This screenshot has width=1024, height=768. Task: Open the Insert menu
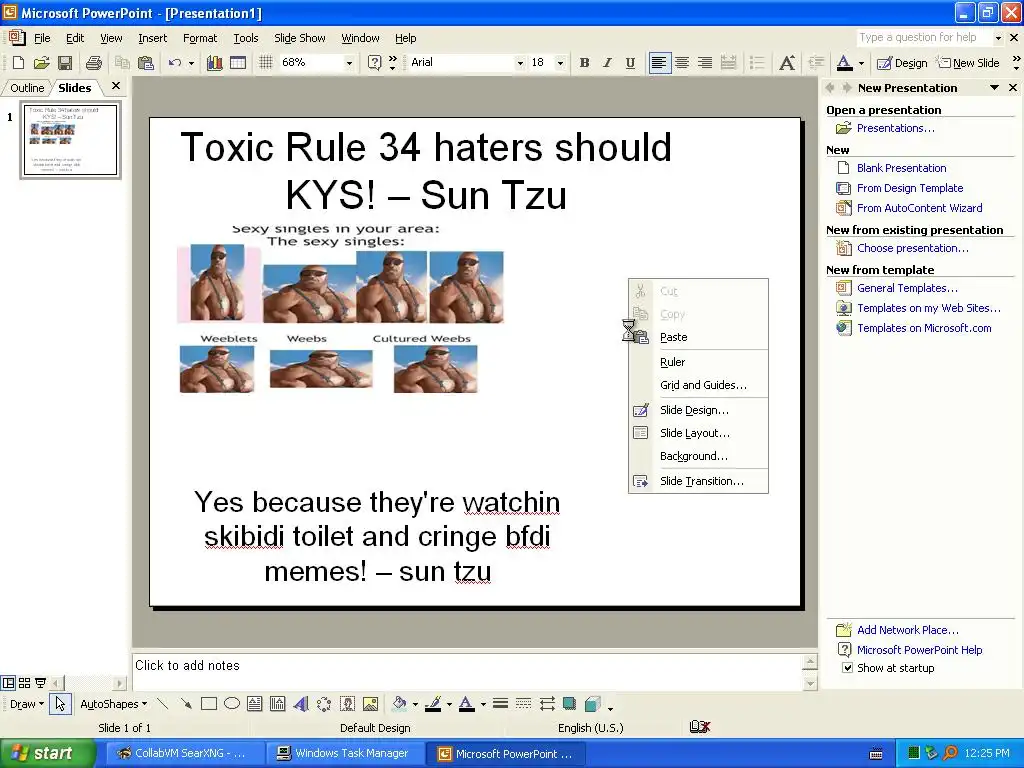tap(152, 38)
